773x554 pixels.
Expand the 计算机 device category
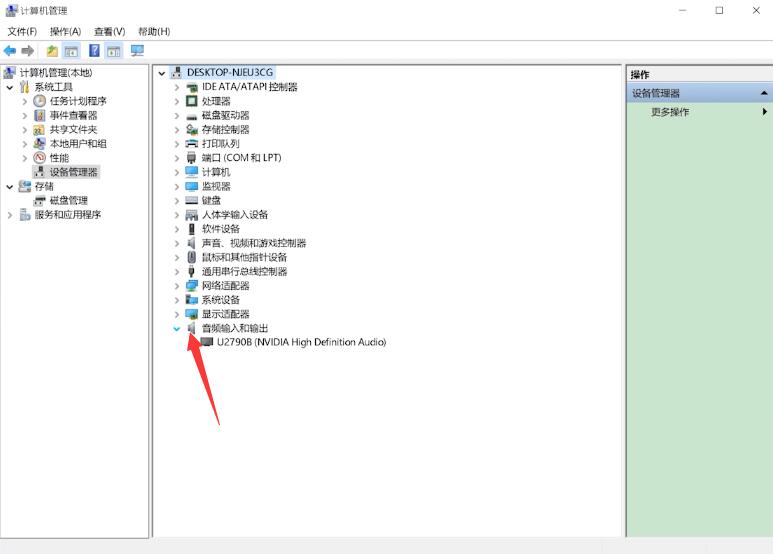176,173
